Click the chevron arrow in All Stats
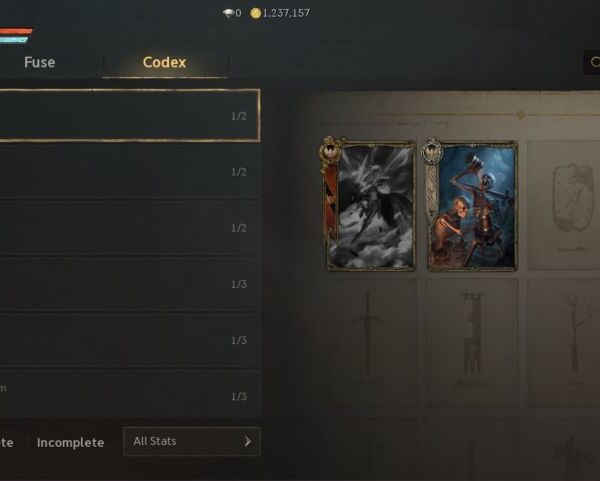 [x=248, y=442]
